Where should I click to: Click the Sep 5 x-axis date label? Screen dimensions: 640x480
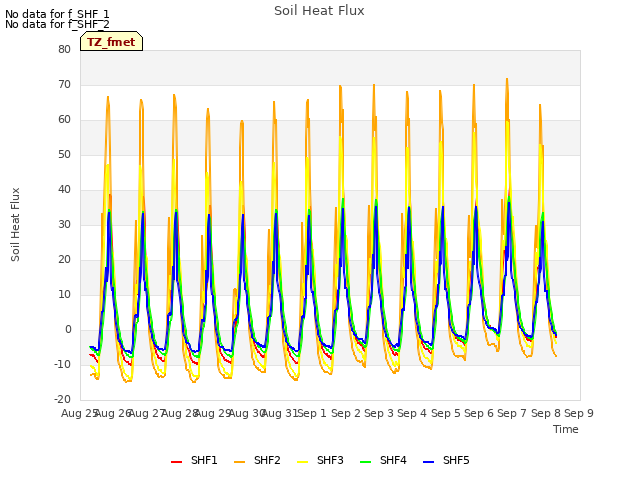pos(446,413)
